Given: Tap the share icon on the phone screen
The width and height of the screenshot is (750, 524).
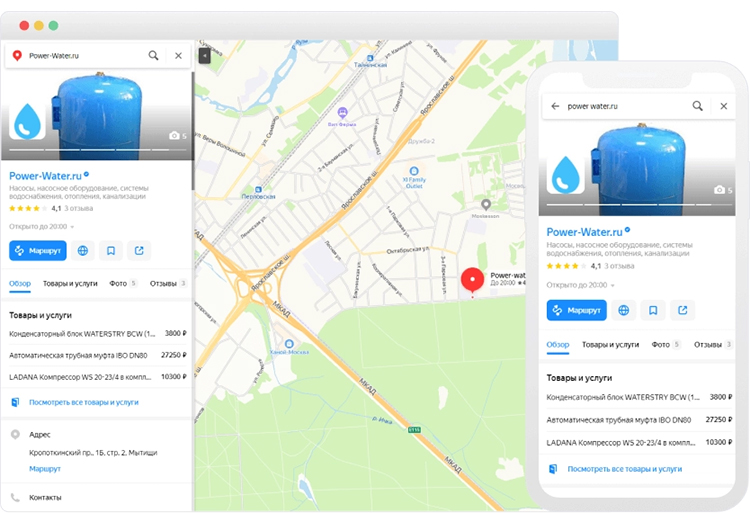Looking at the screenshot, I should 683,310.
